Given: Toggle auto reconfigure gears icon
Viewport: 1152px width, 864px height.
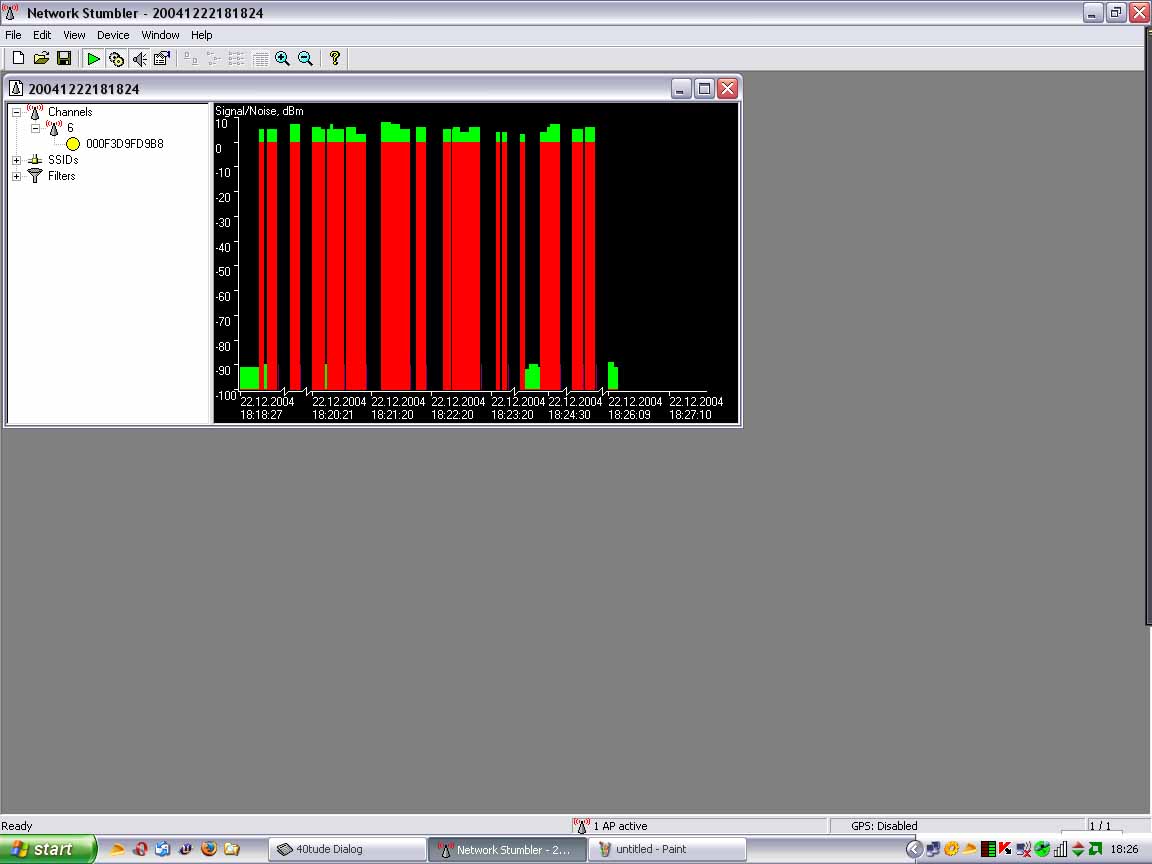Looking at the screenshot, I should point(116,59).
